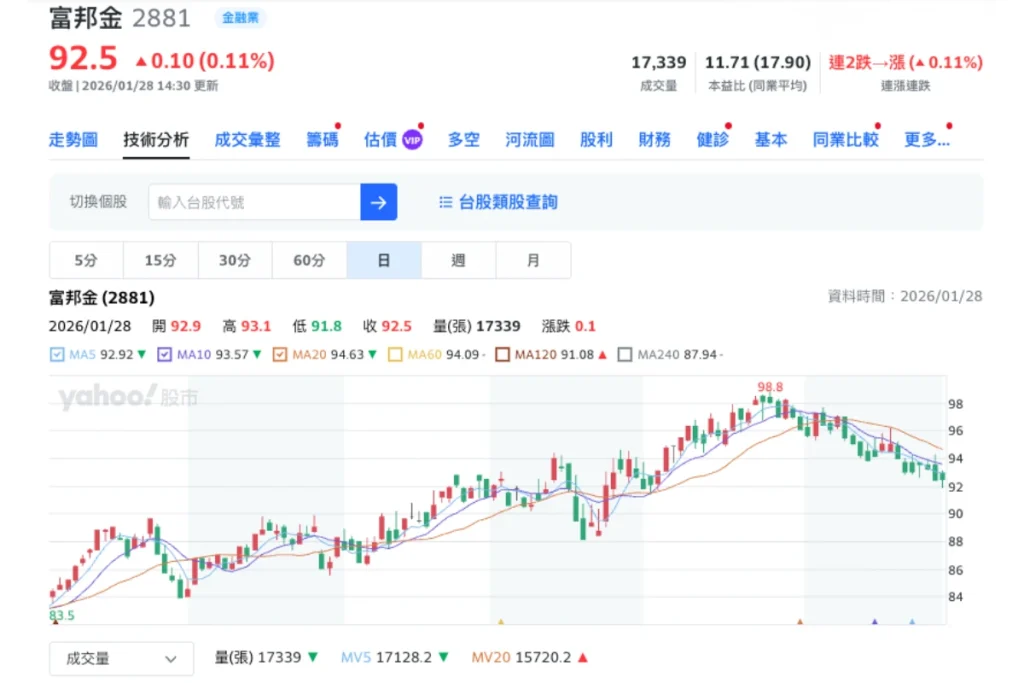Enable the MA60 moving average checkbox

(x=395, y=355)
